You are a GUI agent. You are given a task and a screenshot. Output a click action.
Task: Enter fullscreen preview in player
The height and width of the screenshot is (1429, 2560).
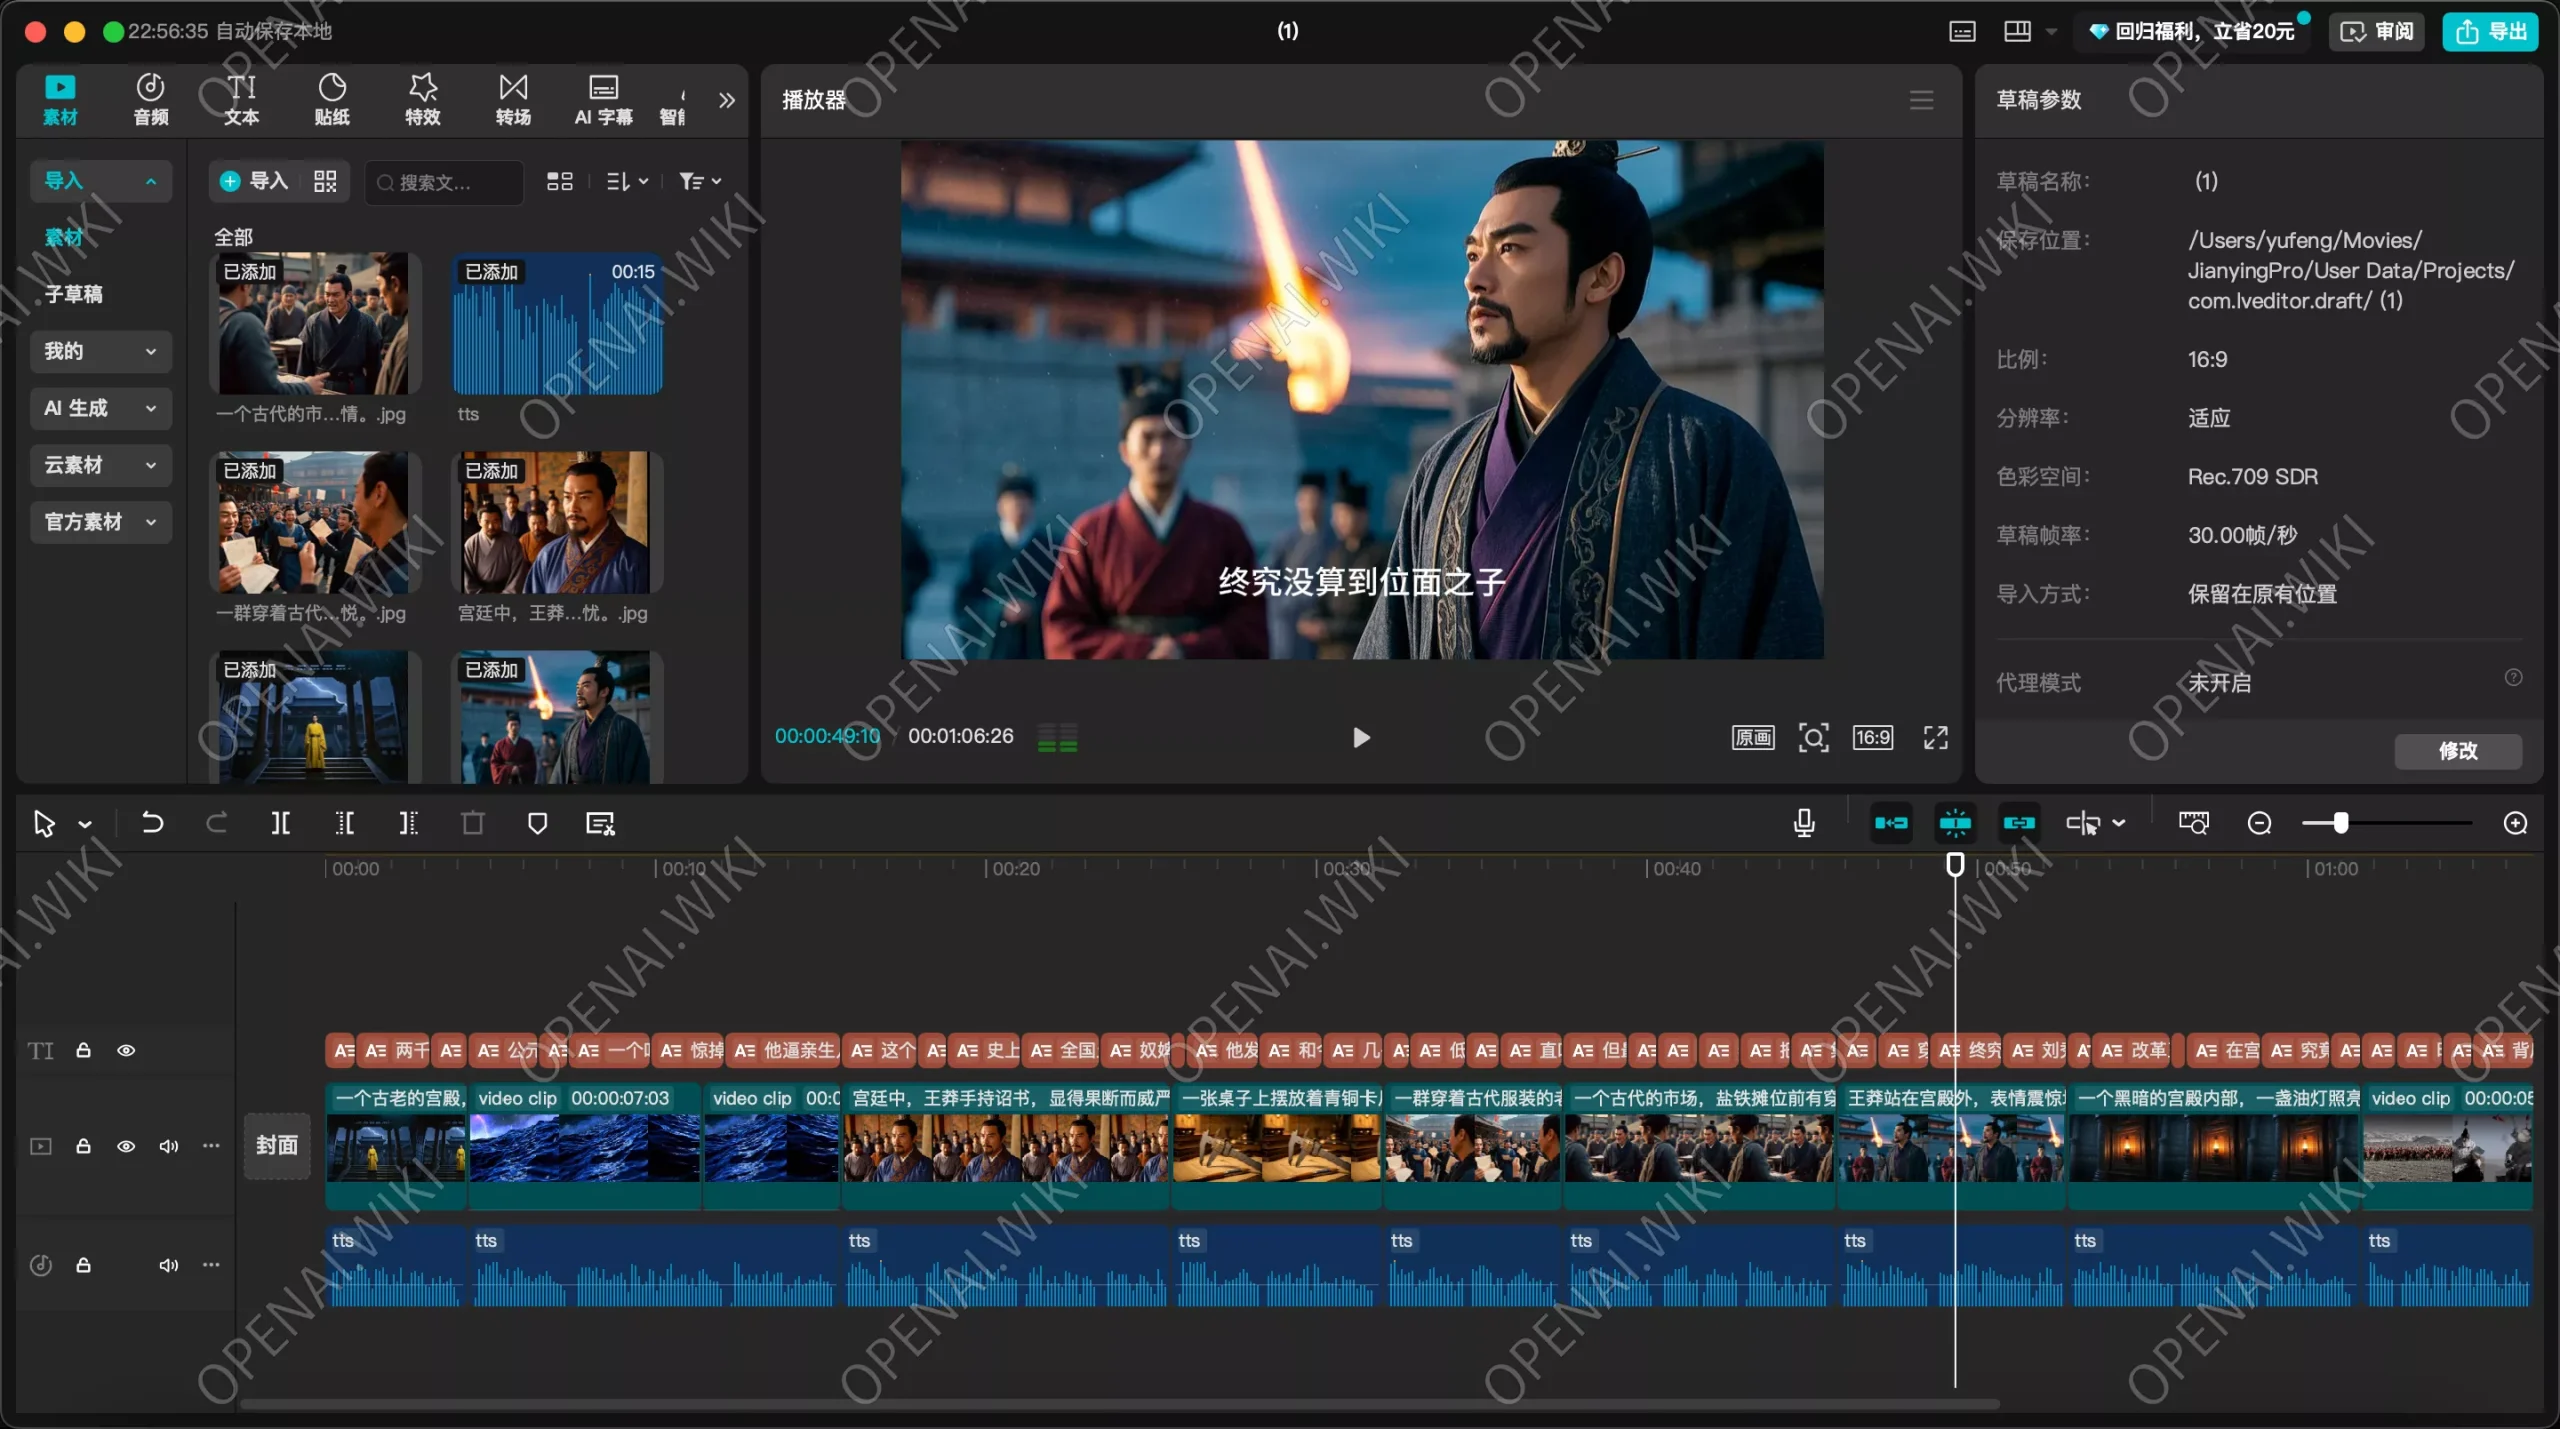click(1936, 738)
